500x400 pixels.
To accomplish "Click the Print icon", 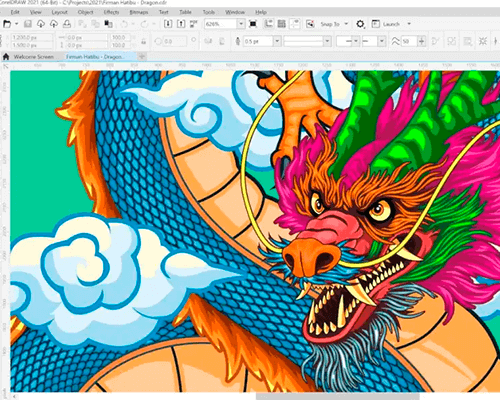I will pyautogui.click(x=67, y=24).
